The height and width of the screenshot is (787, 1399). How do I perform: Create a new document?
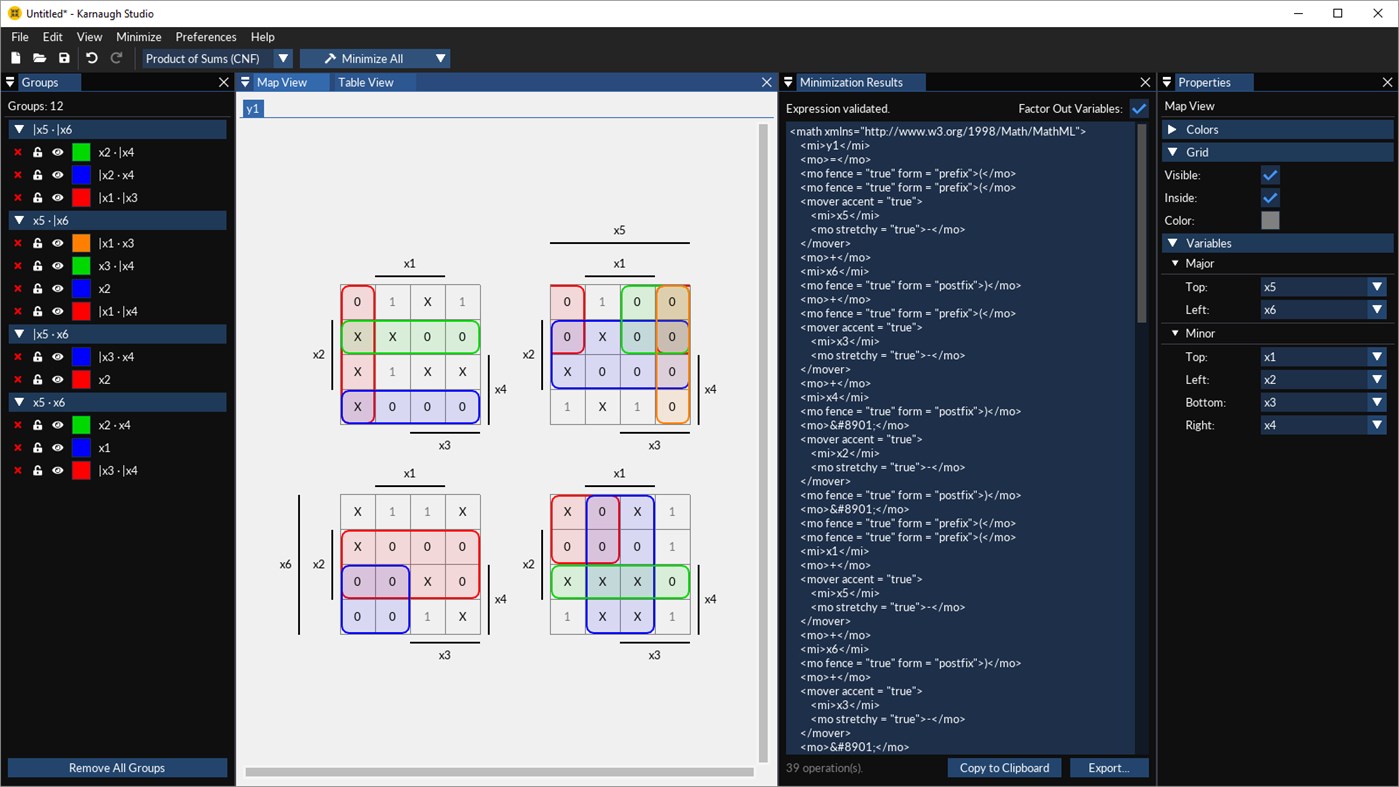[15, 58]
